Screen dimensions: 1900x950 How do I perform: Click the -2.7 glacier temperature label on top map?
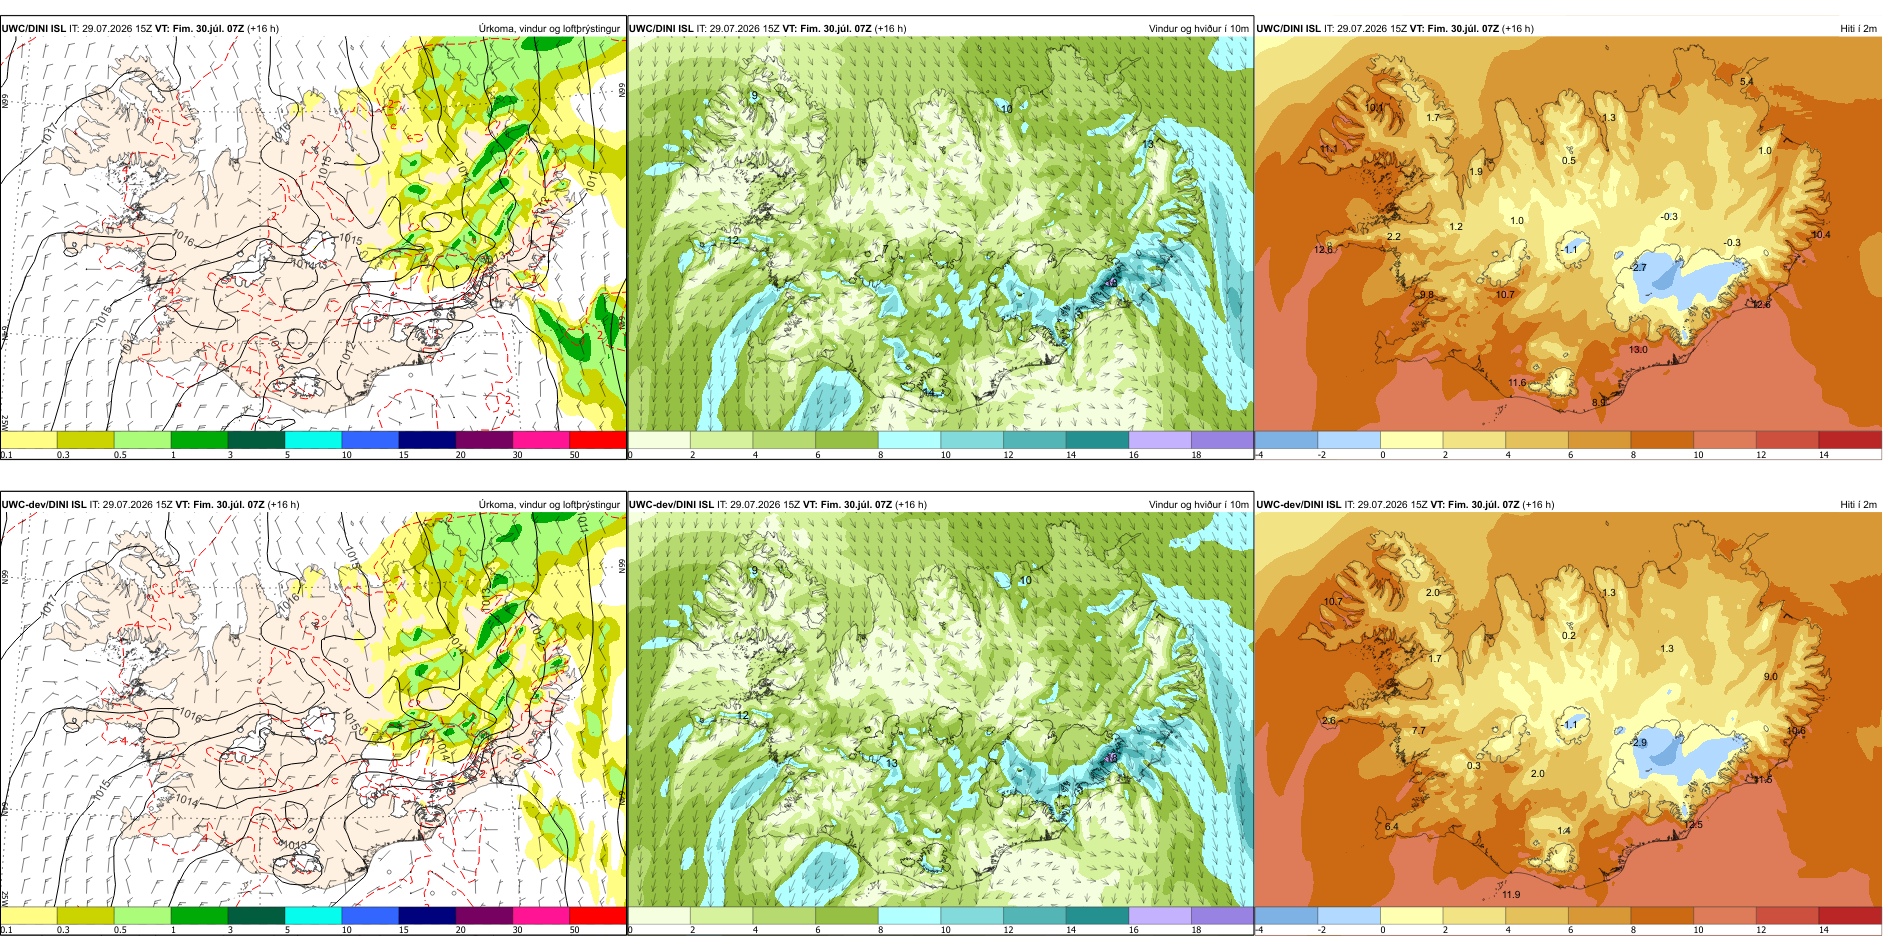click(x=1637, y=268)
